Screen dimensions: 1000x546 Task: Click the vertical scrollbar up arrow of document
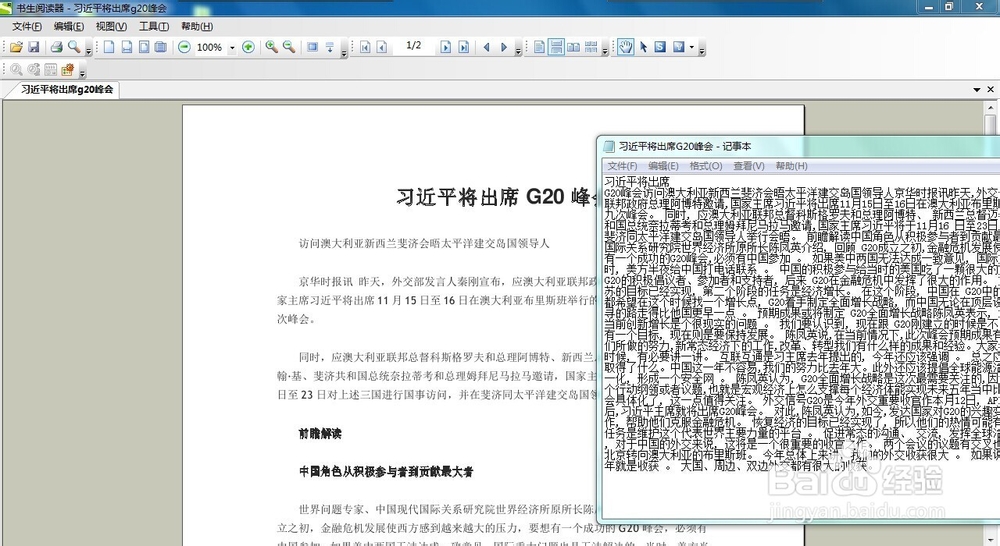coord(990,108)
